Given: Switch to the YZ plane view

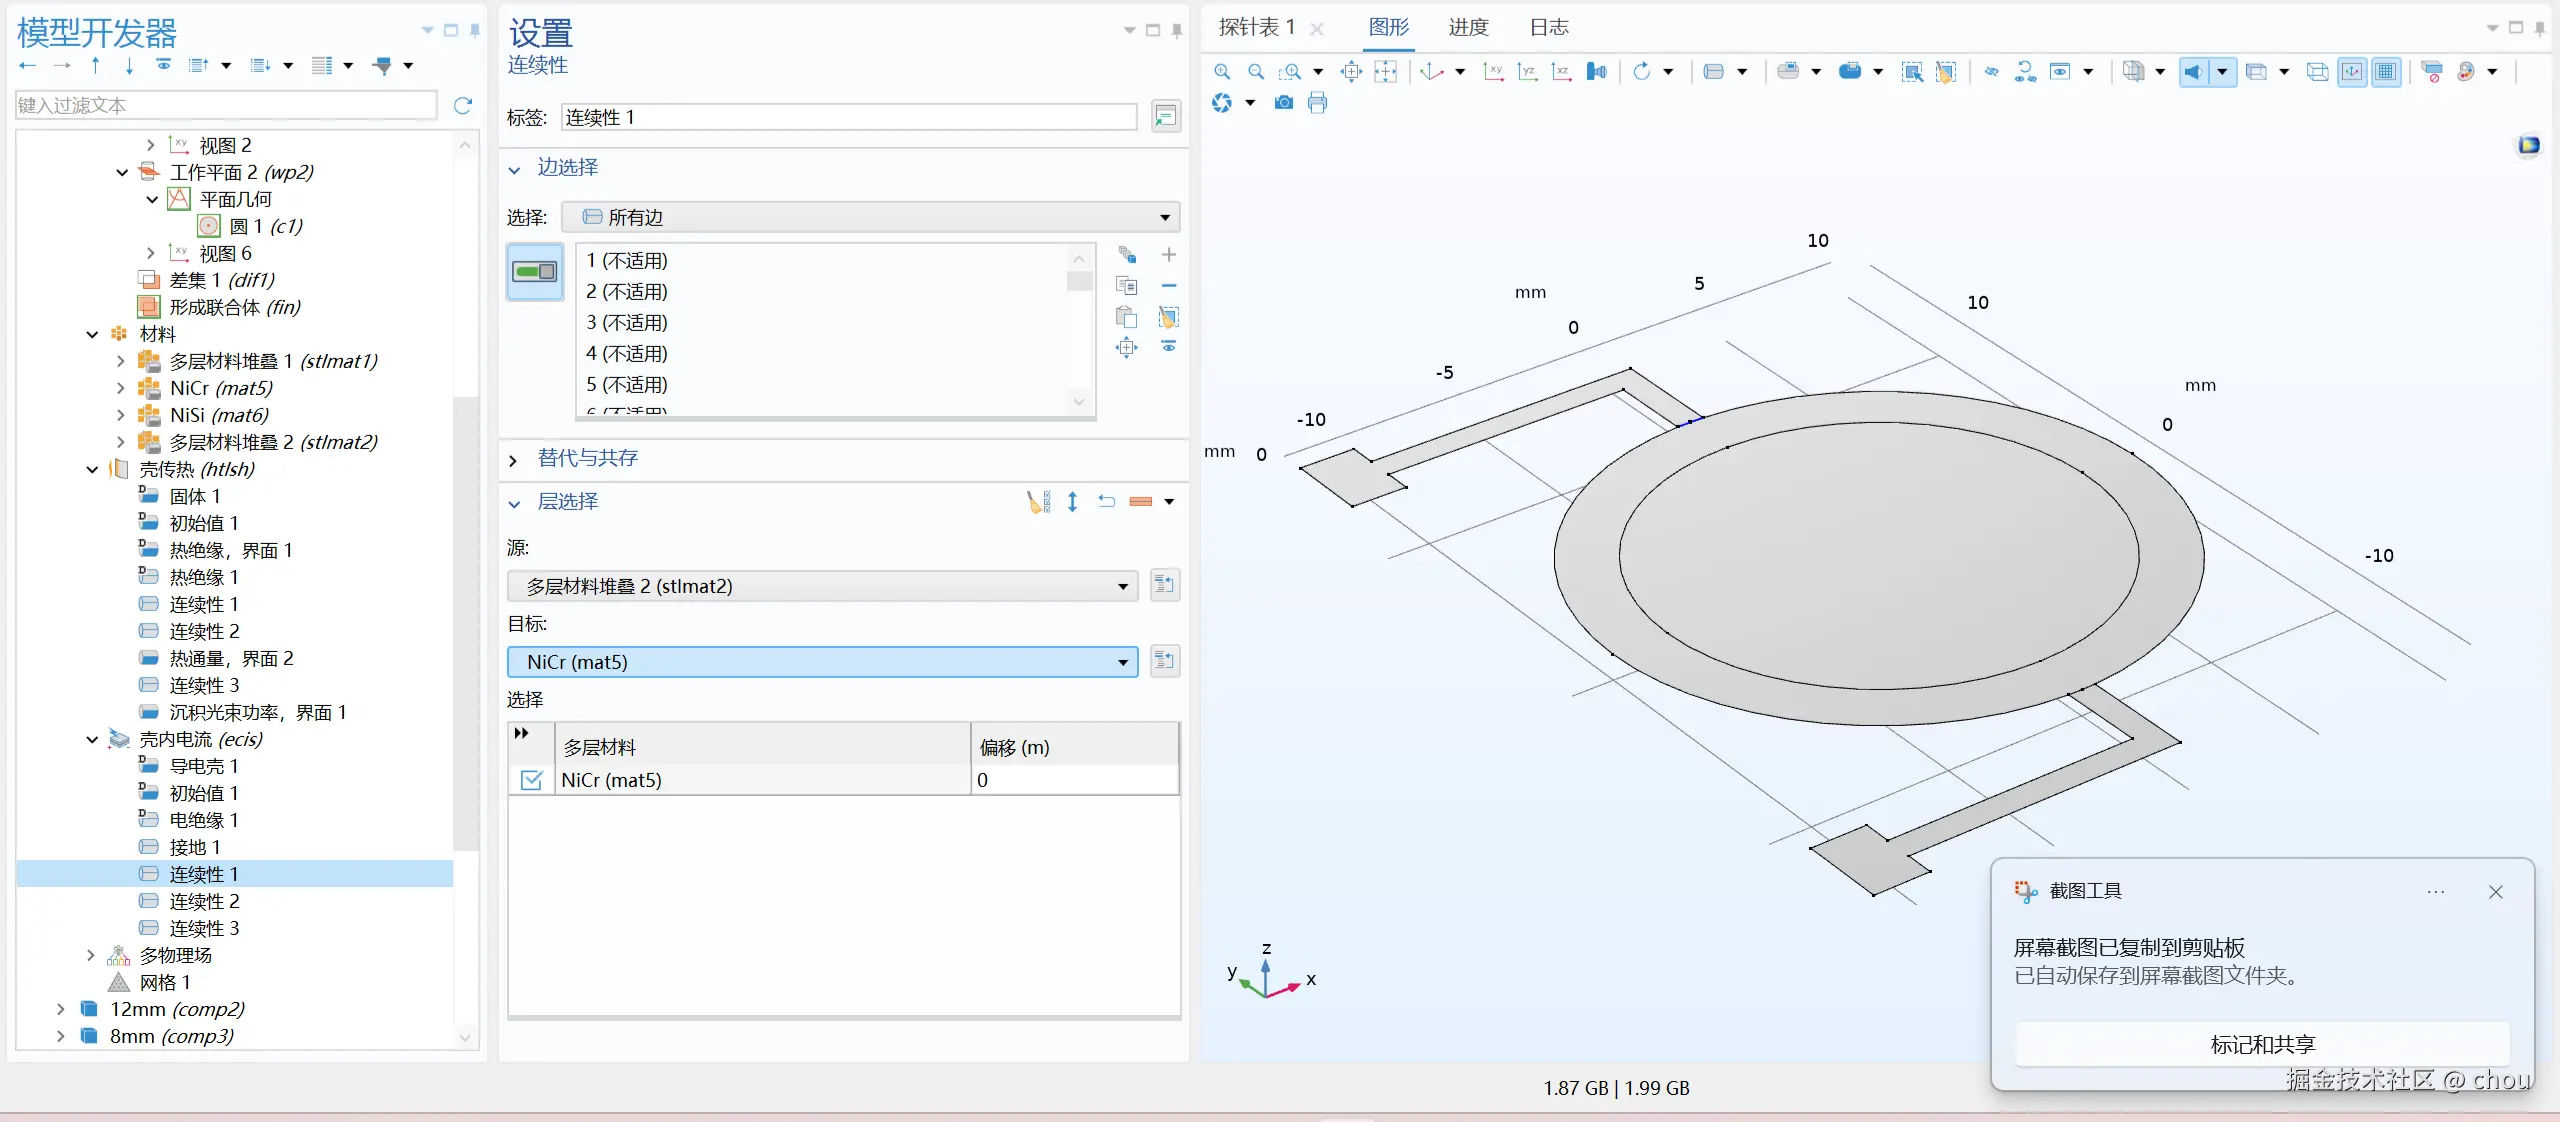Looking at the screenshot, I should [x=1527, y=71].
